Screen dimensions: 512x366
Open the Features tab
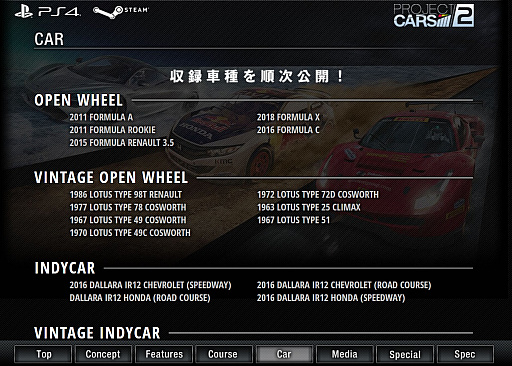tap(164, 354)
